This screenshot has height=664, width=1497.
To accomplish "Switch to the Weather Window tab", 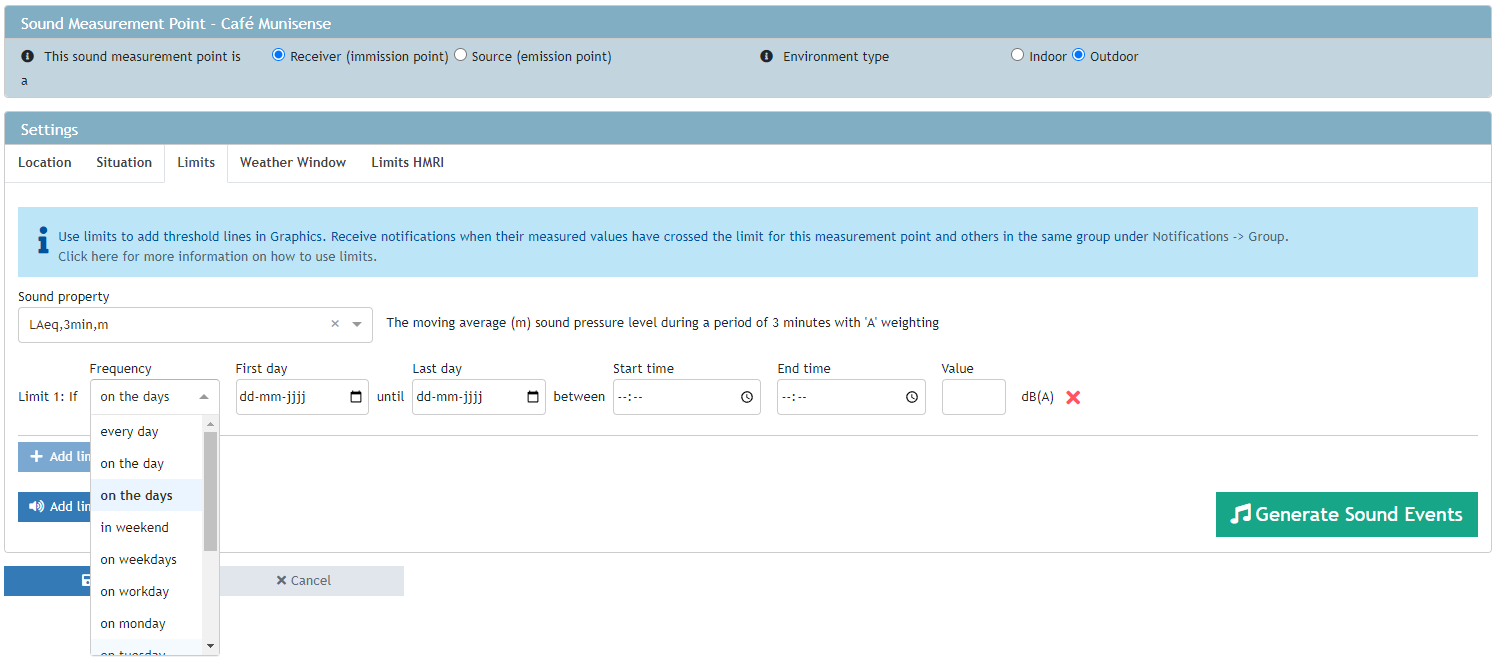I will [292, 162].
